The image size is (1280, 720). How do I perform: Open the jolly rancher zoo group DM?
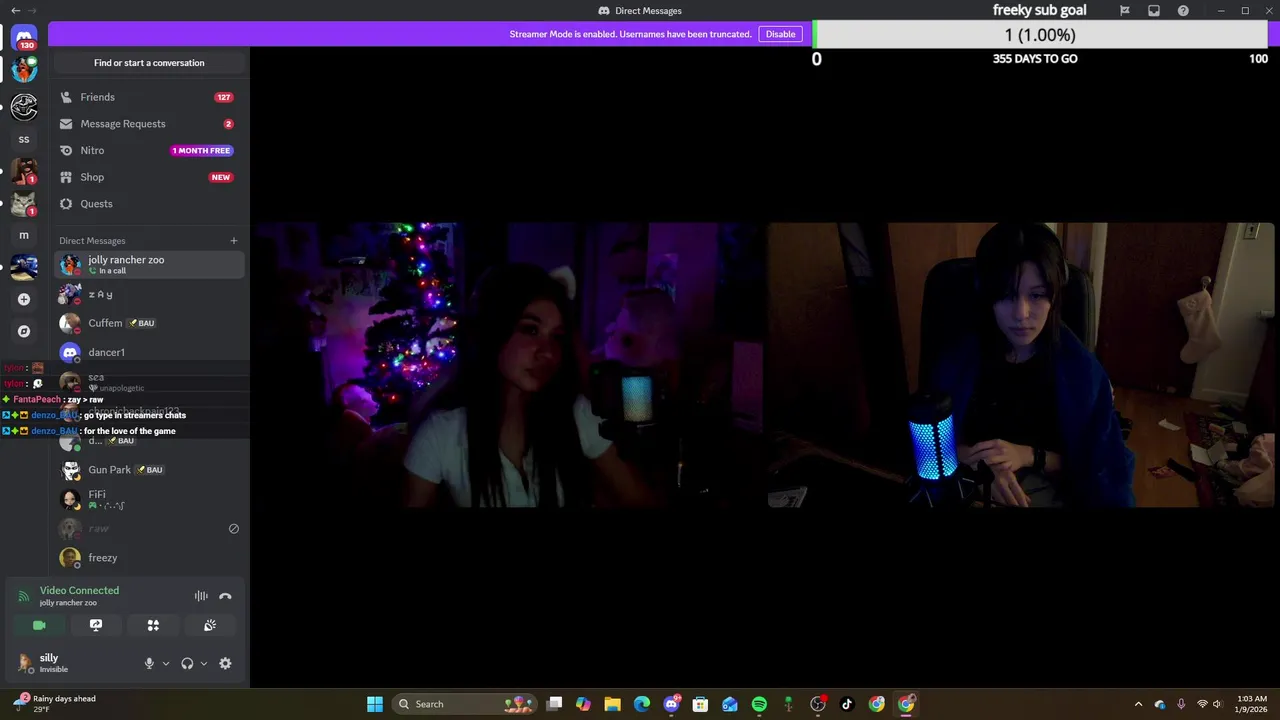[149, 265]
